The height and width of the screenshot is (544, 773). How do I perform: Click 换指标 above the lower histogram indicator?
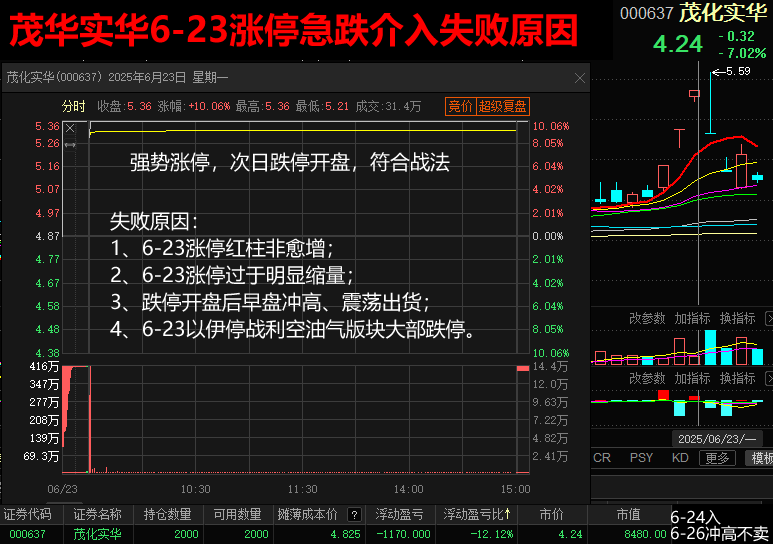tap(738, 378)
